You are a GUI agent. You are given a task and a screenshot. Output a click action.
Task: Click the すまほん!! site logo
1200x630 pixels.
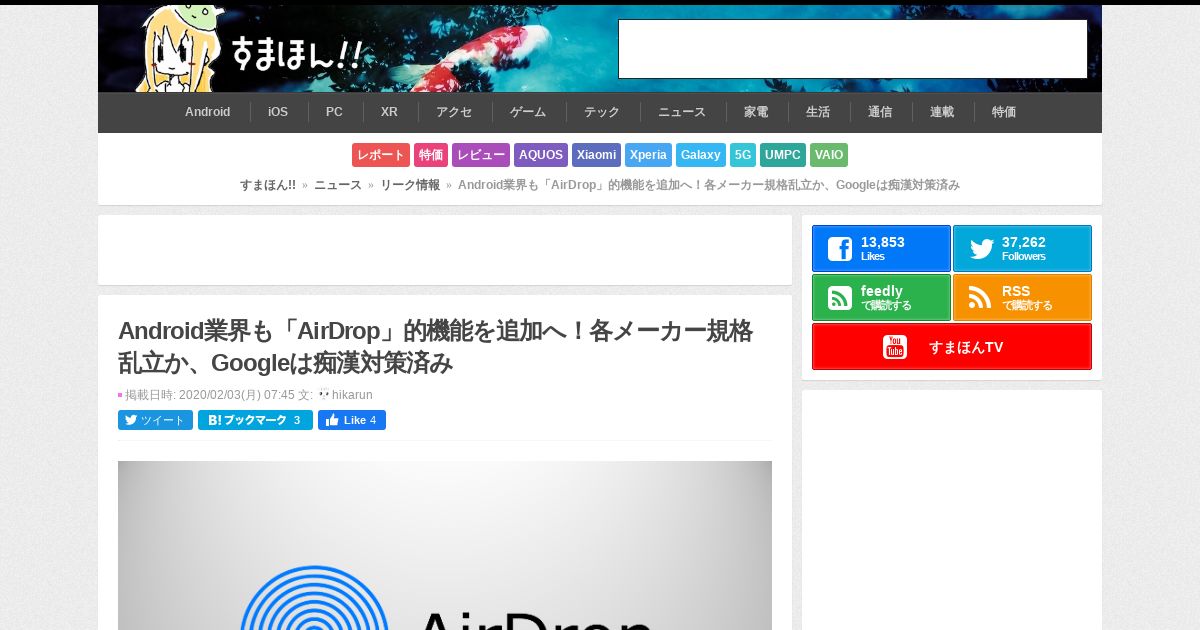[250, 50]
